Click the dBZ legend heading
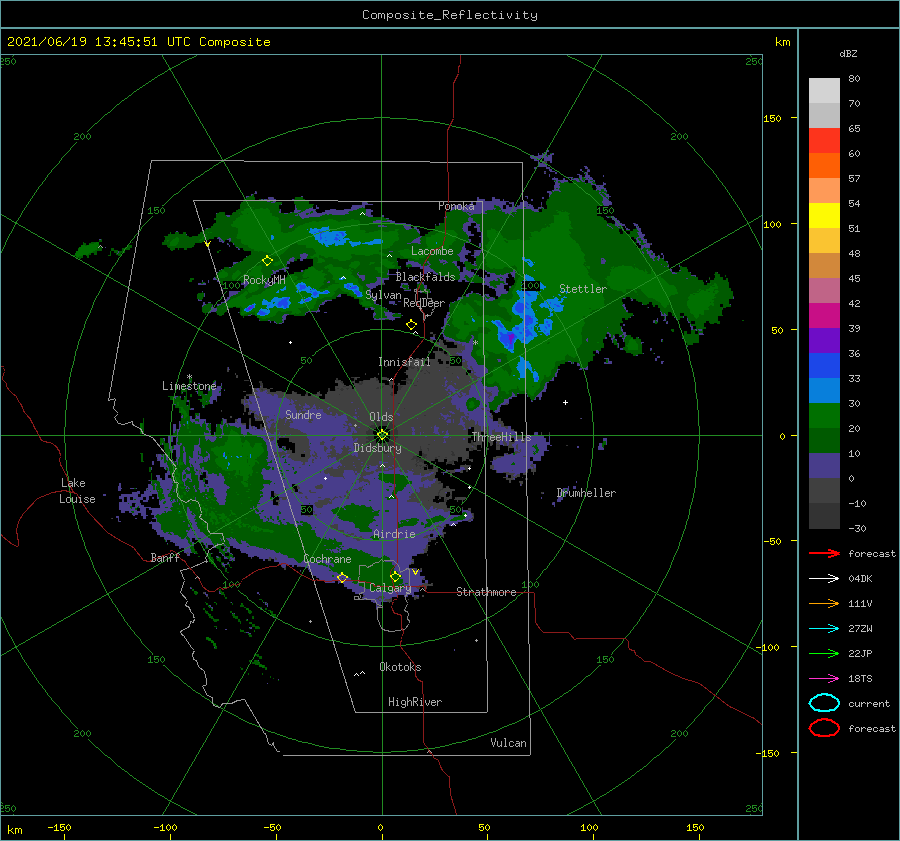 tap(848, 54)
